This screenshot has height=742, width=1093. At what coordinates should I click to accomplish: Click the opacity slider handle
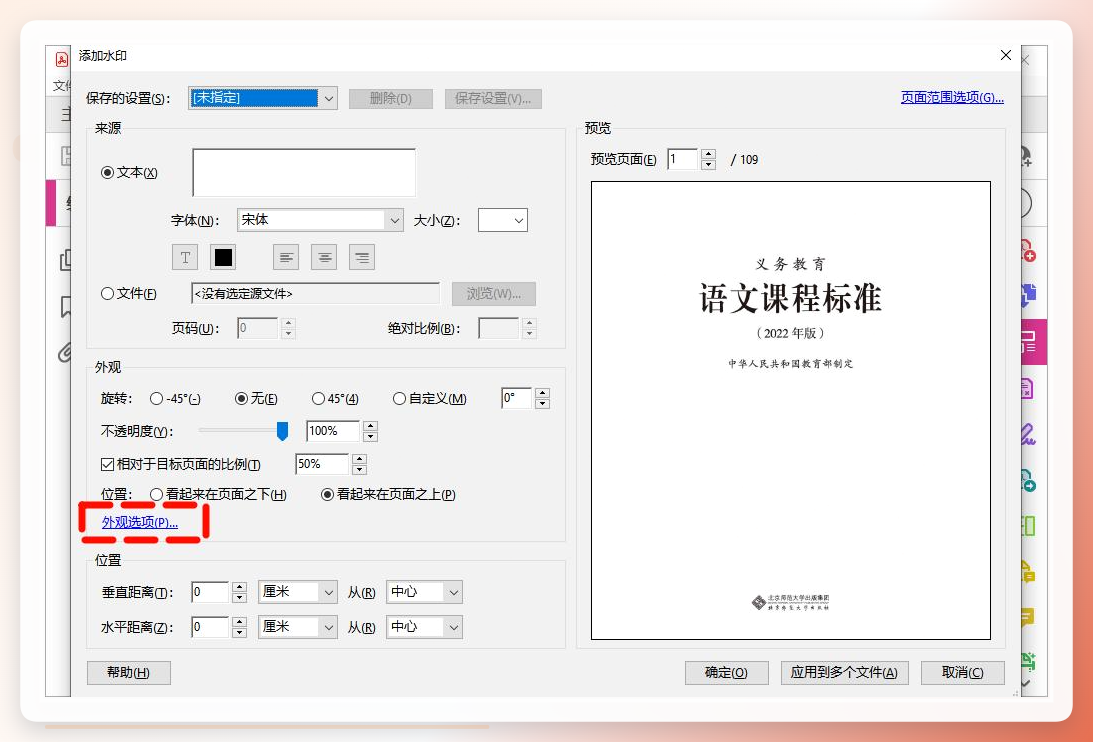[x=282, y=431]
